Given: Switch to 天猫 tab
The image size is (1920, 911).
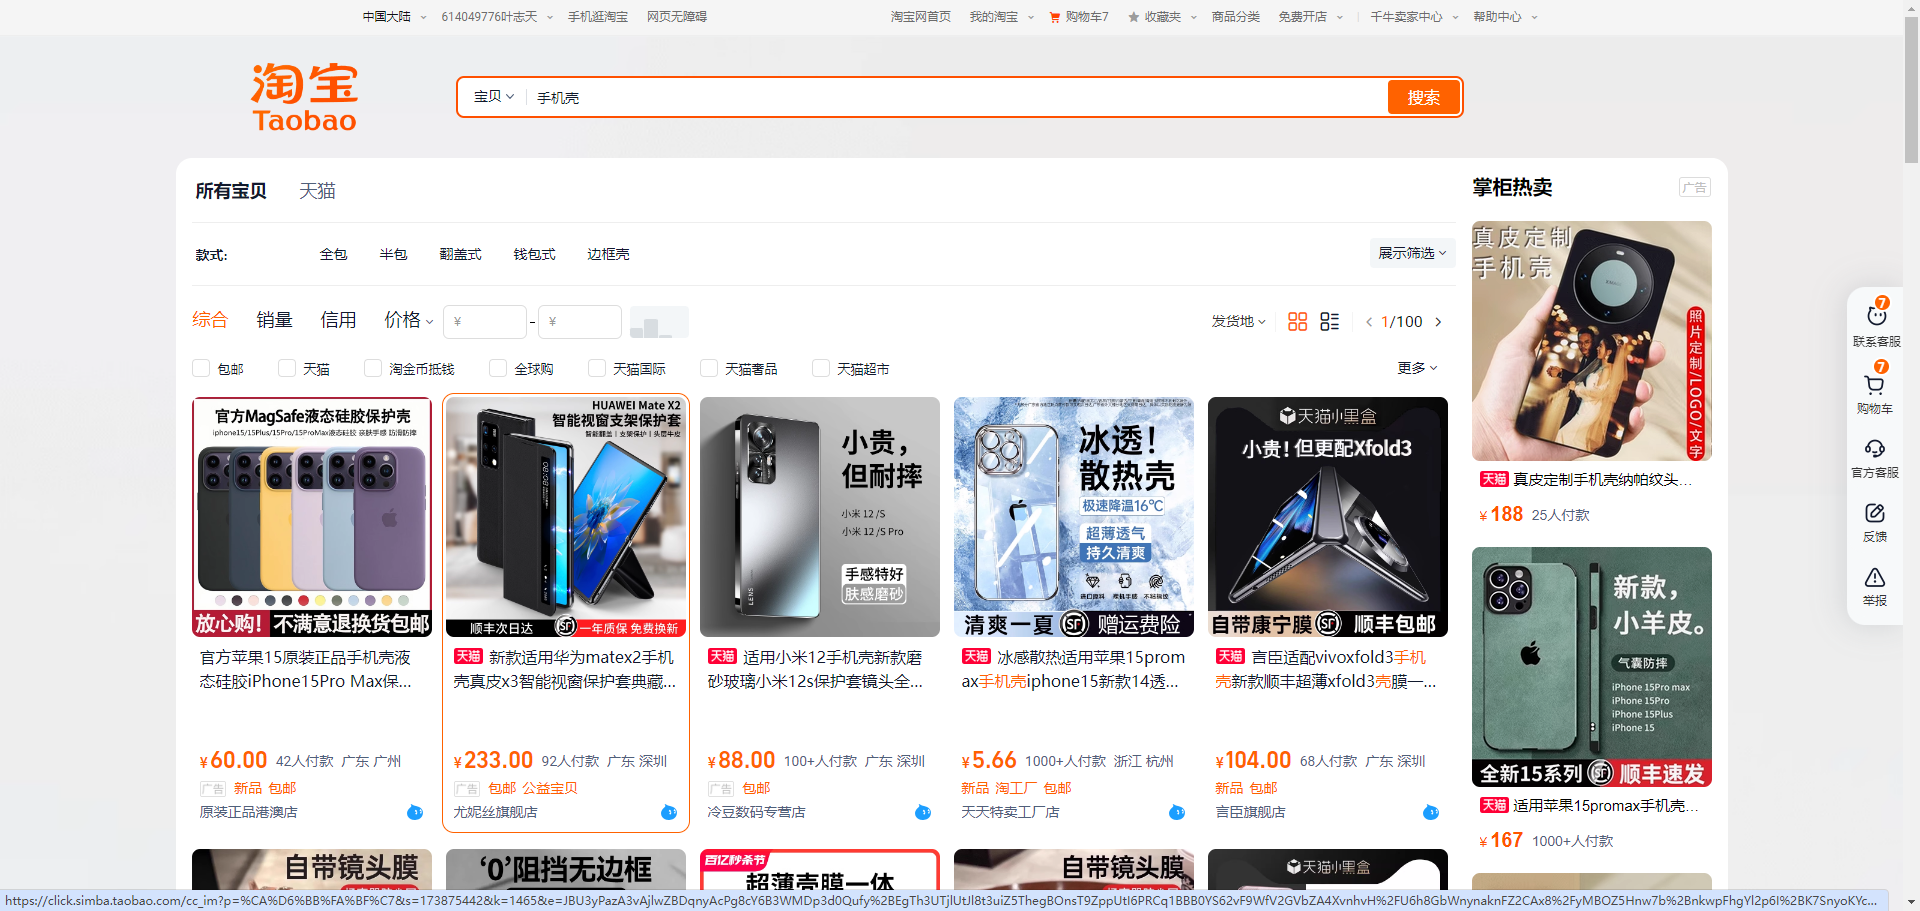Looking at the screenshot, I should pos(317,191).
